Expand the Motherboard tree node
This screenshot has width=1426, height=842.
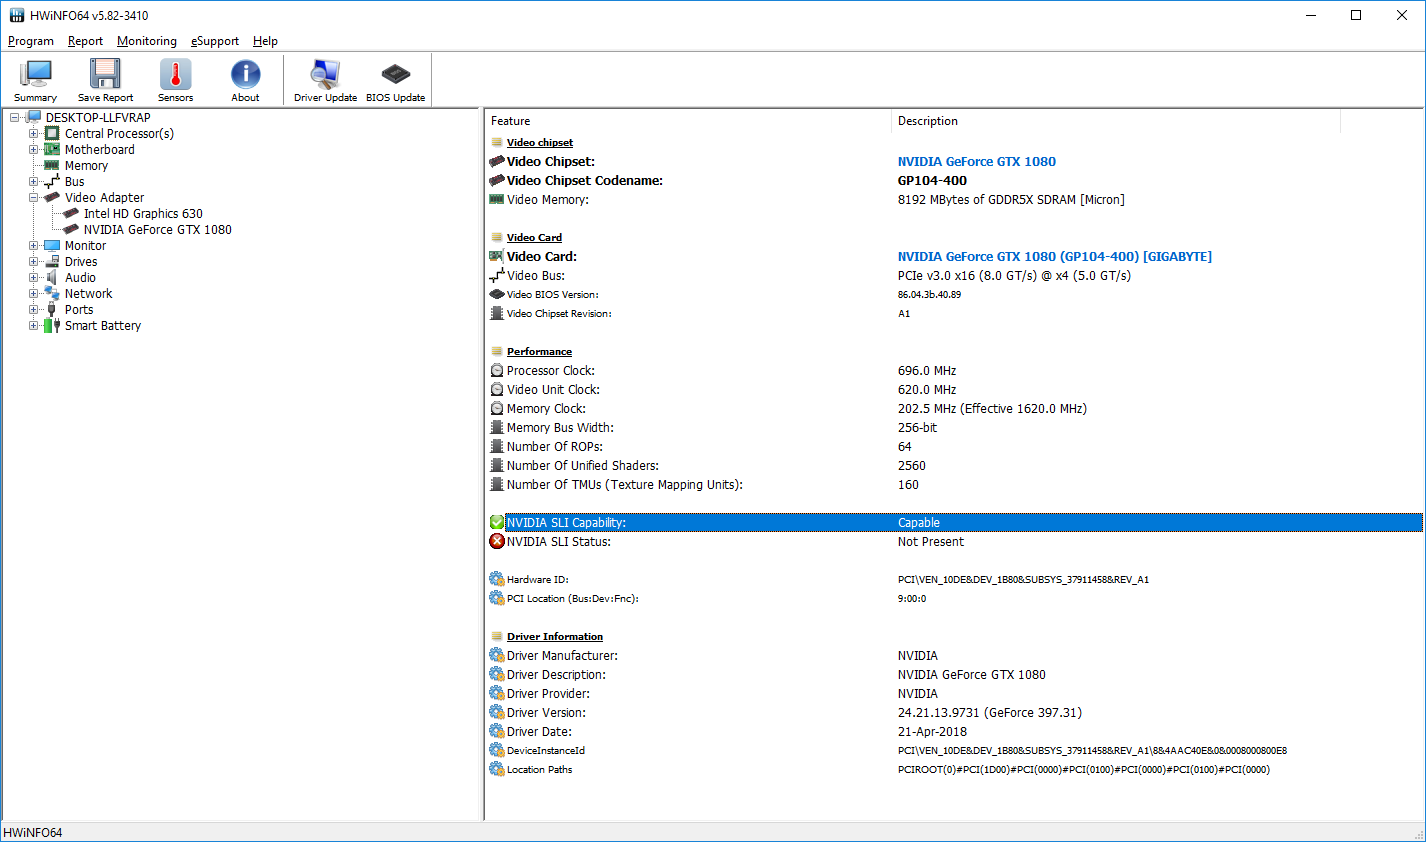pos(34,150)
